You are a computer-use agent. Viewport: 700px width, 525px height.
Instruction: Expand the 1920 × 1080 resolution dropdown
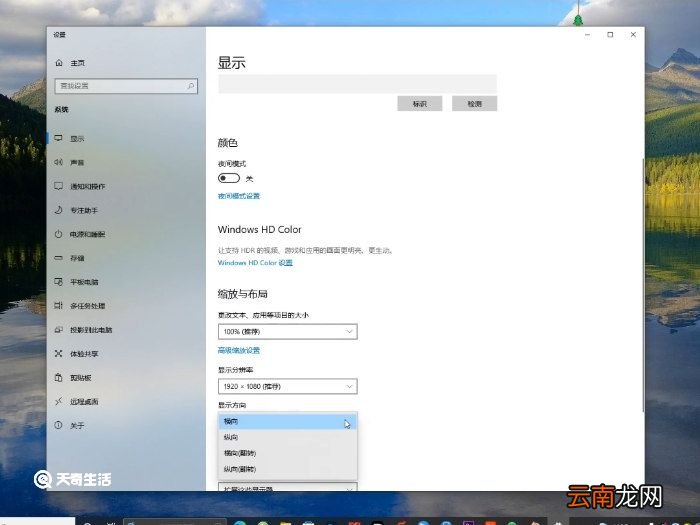(288, 387)
